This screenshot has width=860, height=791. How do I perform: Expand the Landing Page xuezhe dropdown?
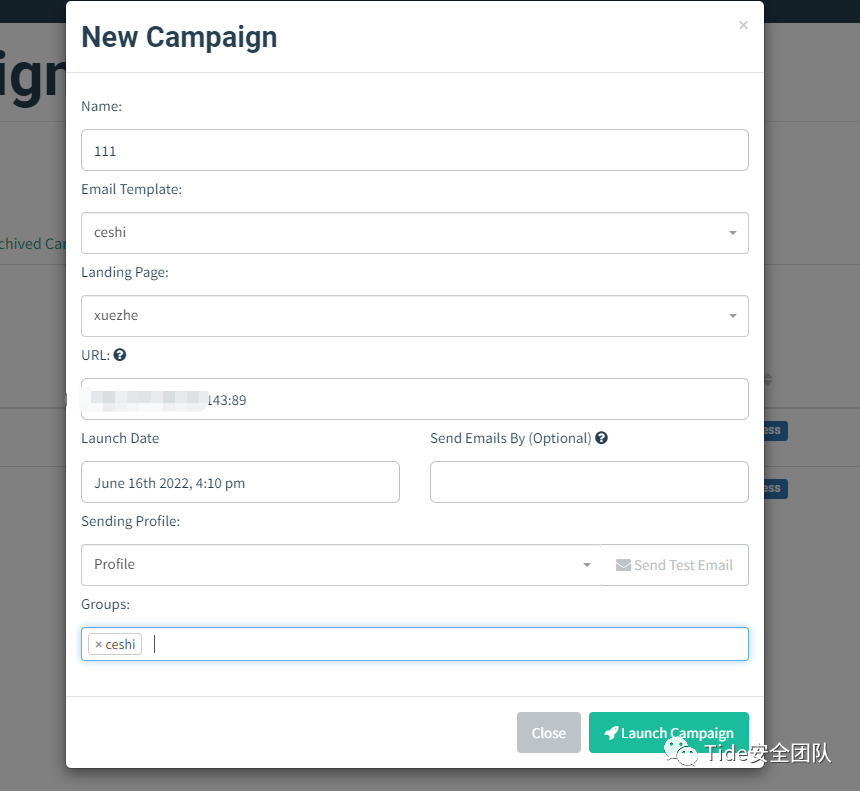[x=415, y=316]
